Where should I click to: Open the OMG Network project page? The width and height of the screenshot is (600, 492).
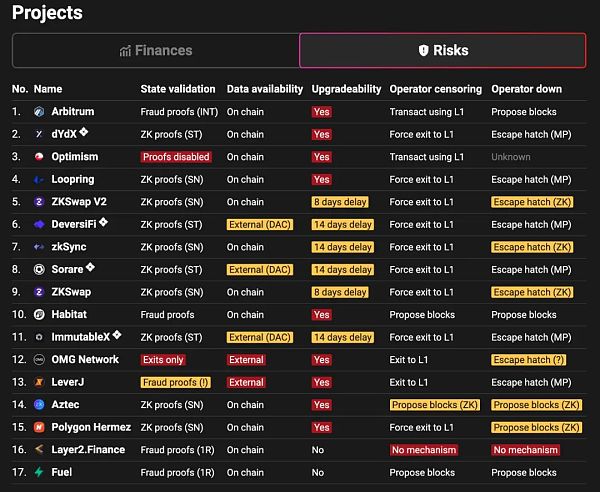click(84, 360)
